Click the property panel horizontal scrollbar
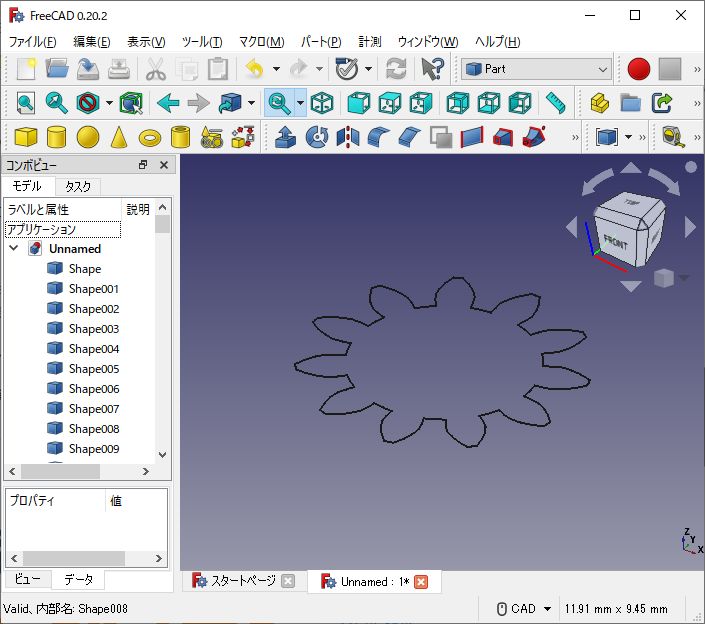Viewport: 705px width, 624px height. pyautogui.click(x=86, y=558)
